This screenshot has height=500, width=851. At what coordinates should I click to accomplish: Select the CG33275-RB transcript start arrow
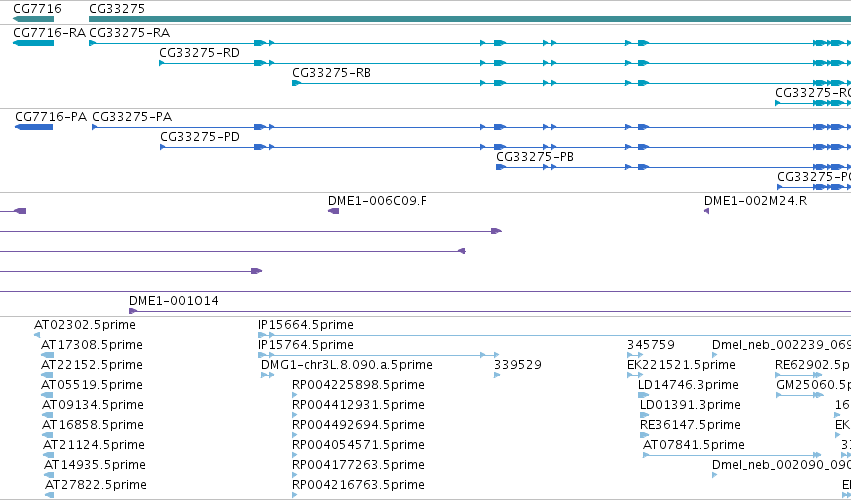(296, 83)
